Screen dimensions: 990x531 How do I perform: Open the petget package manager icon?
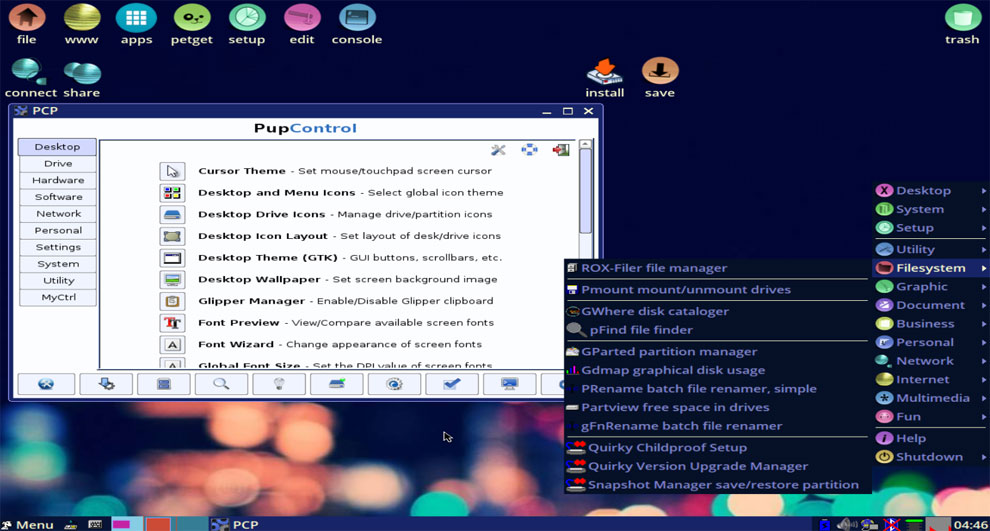(191, 23)
